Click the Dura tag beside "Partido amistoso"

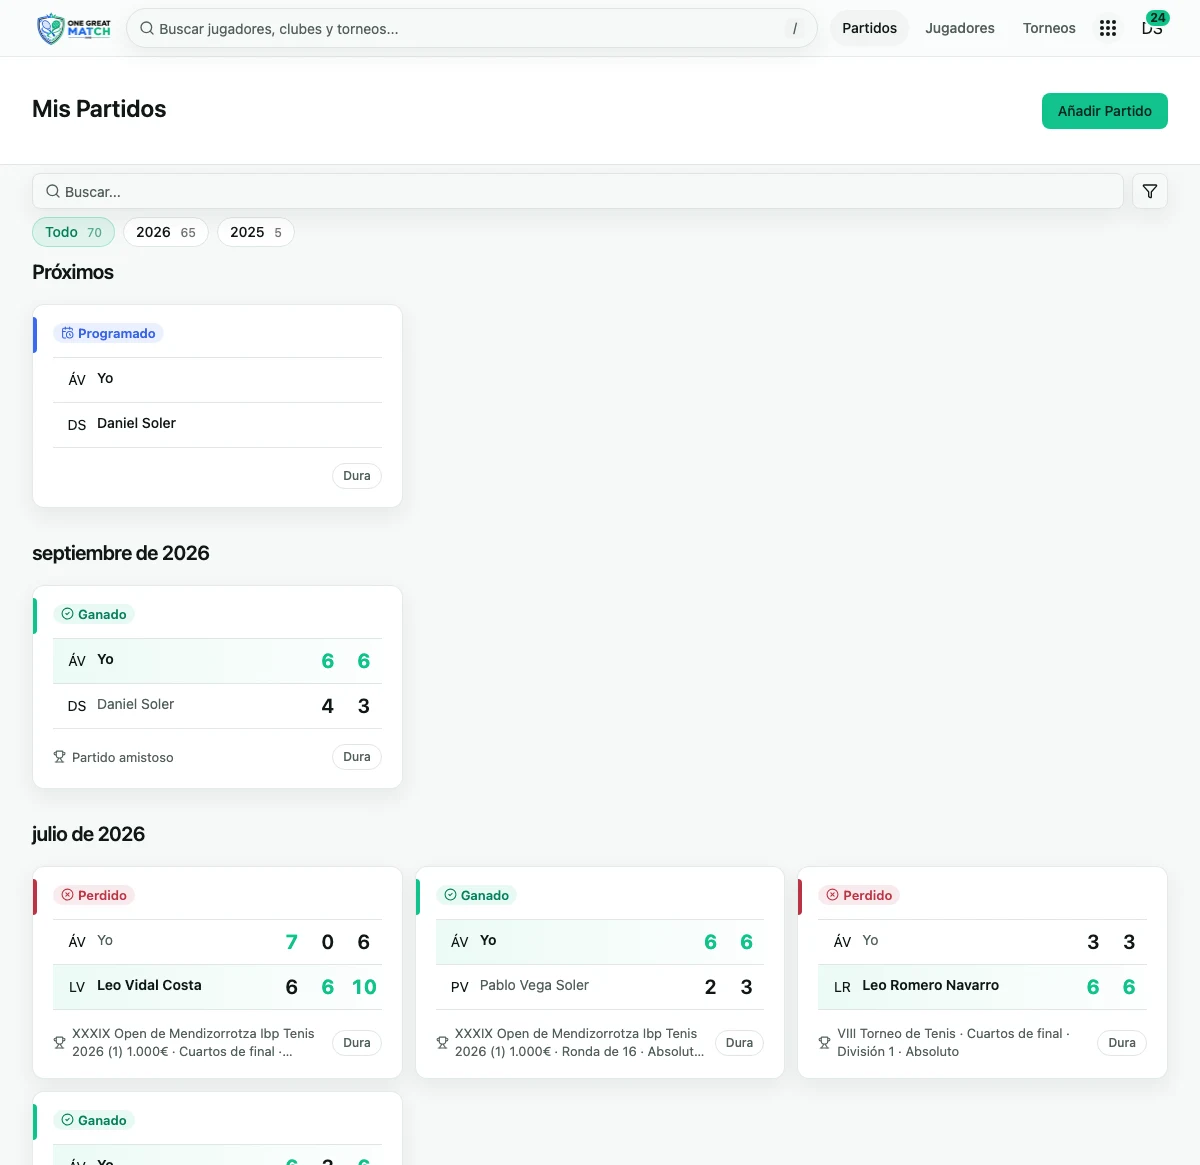click(357, 757)
